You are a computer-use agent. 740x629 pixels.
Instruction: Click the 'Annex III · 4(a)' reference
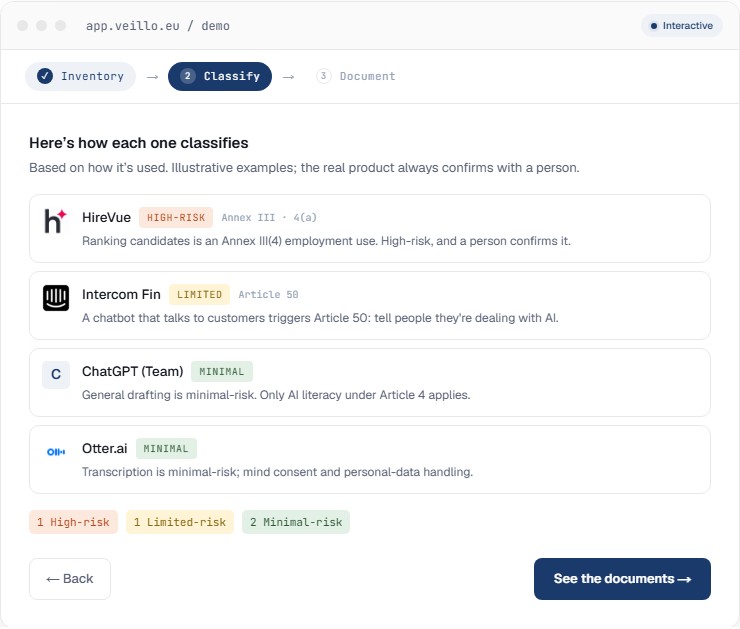click(269, 218)
